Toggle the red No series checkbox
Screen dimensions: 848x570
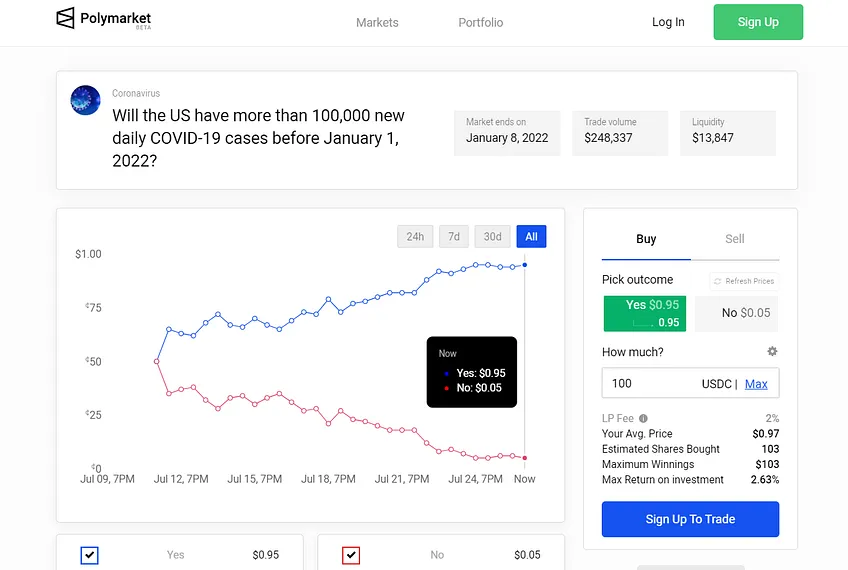coord(351,555)
